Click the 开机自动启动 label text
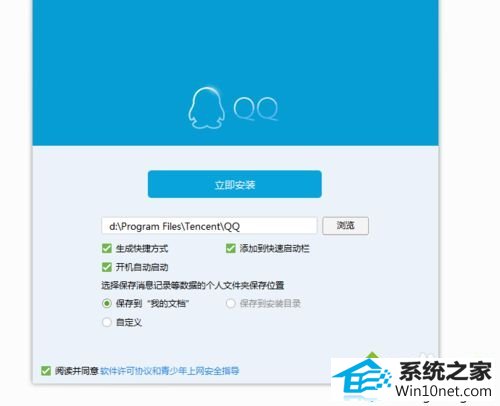This screenshot has height=406, width=500. pos(142,267)
